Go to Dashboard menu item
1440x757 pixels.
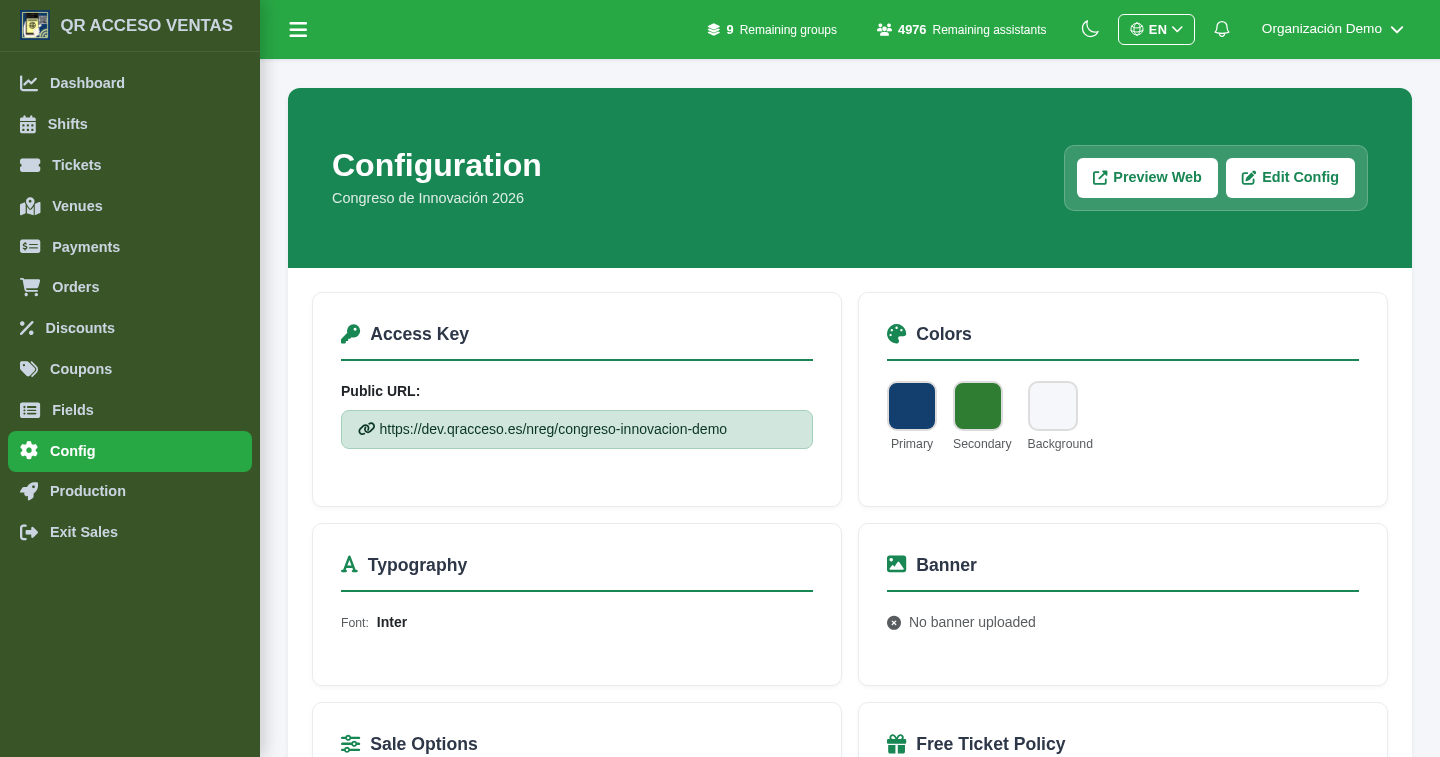tap(130, 83)
